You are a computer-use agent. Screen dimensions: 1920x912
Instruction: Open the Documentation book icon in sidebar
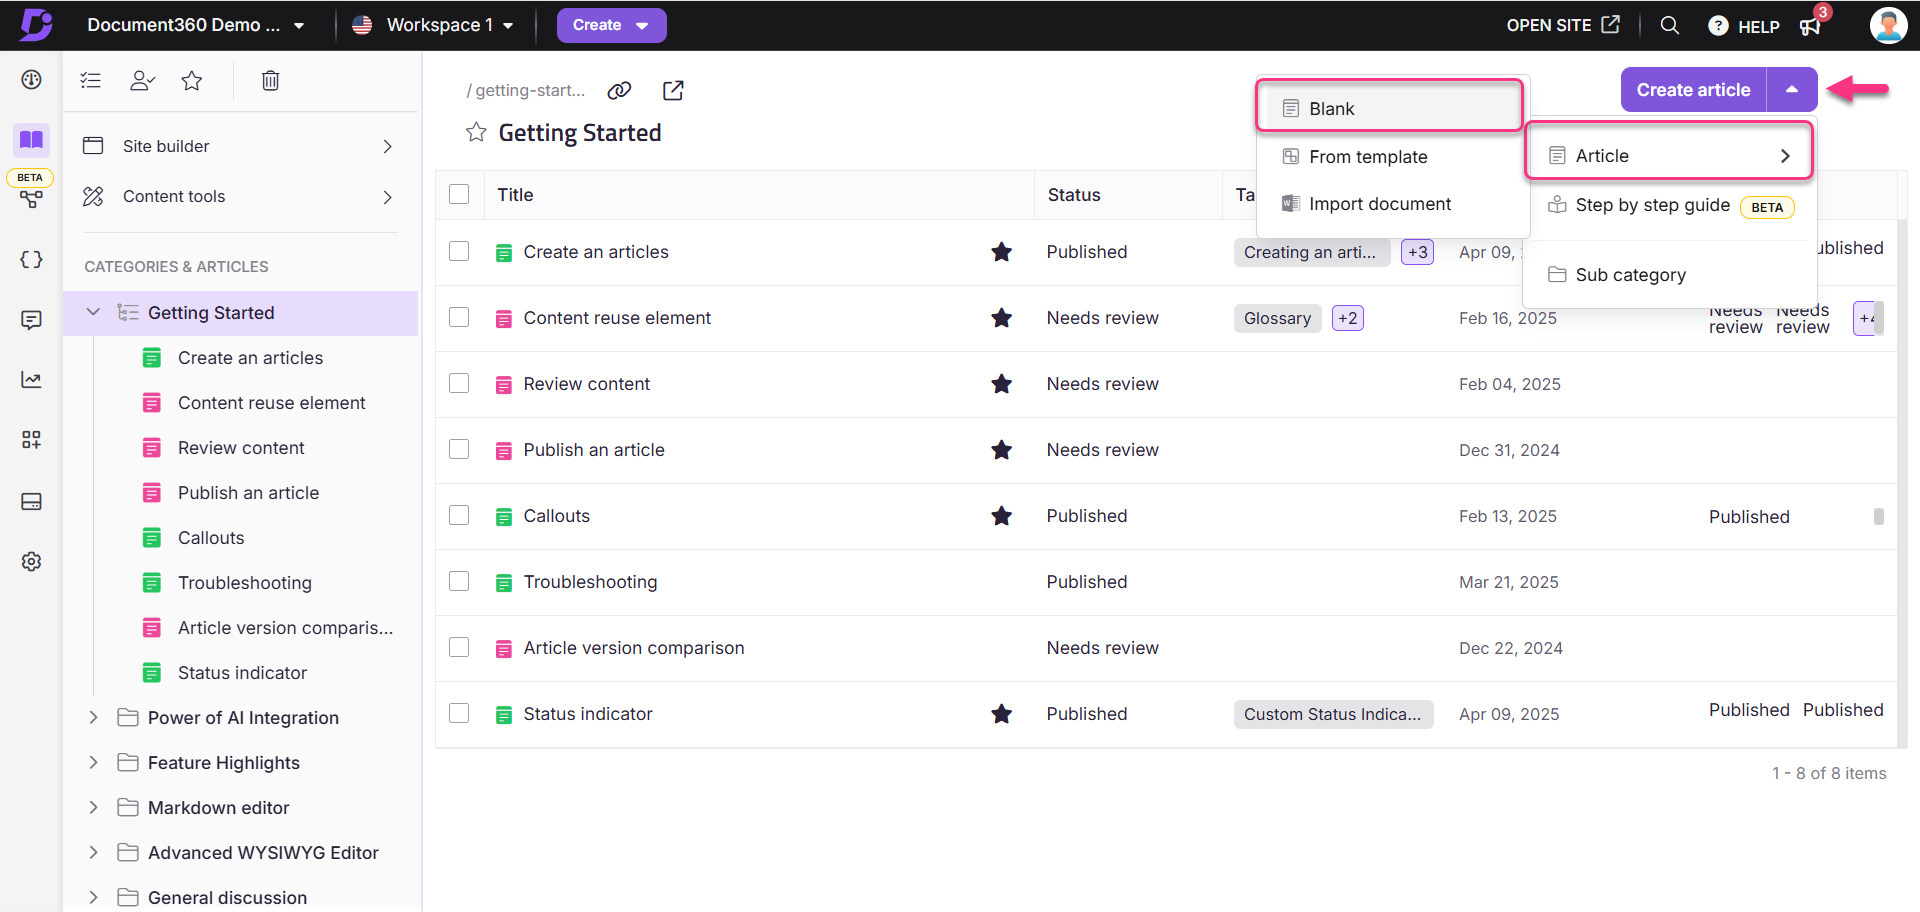coord(31,139)
